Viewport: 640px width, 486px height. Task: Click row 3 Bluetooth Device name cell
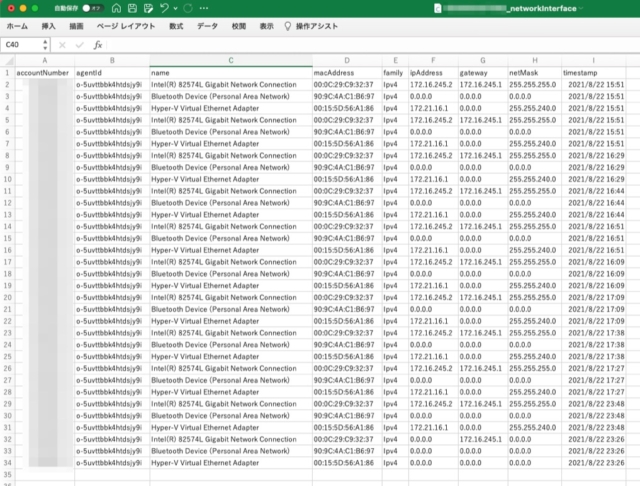231,96
